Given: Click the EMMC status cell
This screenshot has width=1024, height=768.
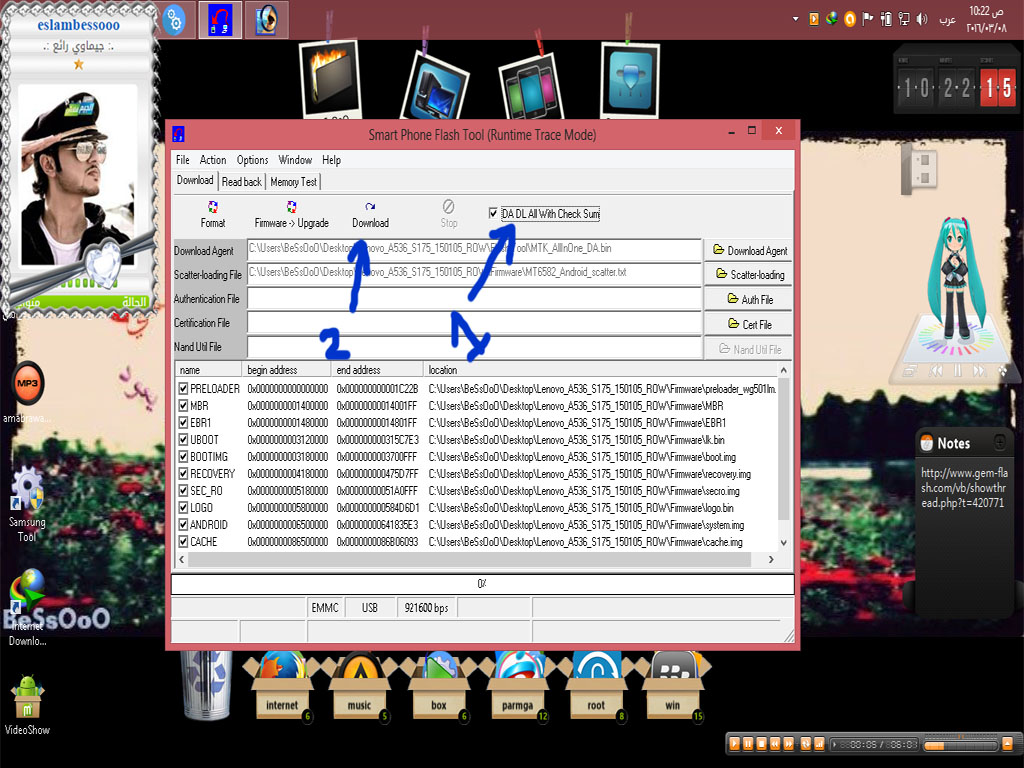Looking at the screenshot, I should [325, 608].
